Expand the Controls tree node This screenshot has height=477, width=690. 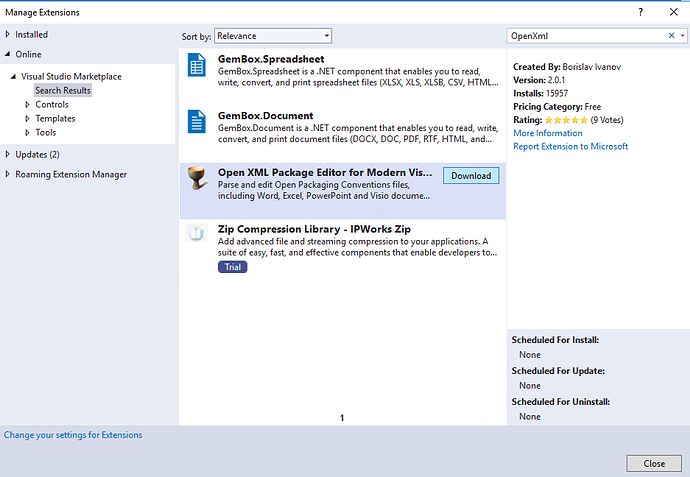tap(28, 104)
